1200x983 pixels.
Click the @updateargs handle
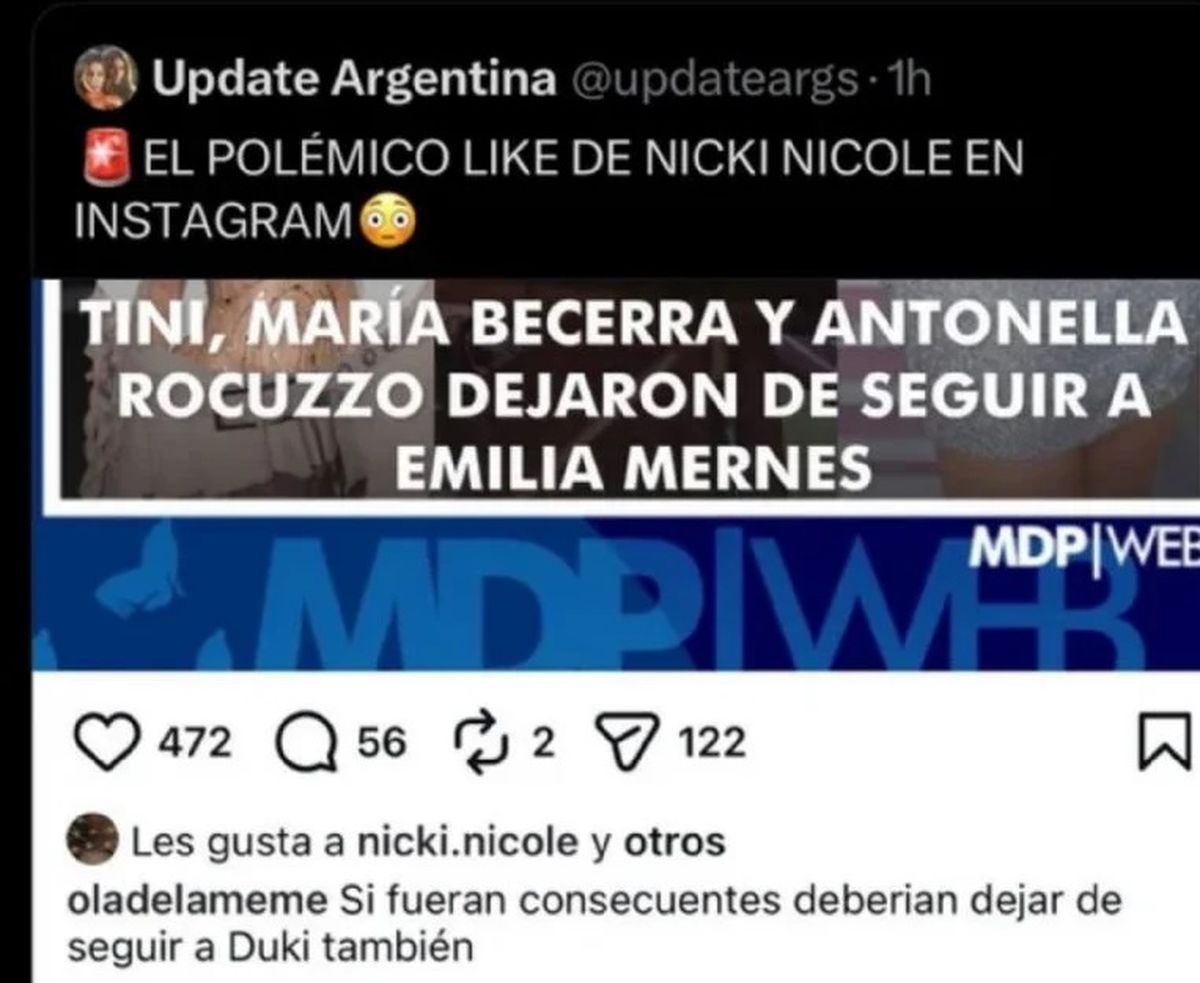(x=713, y=81)
